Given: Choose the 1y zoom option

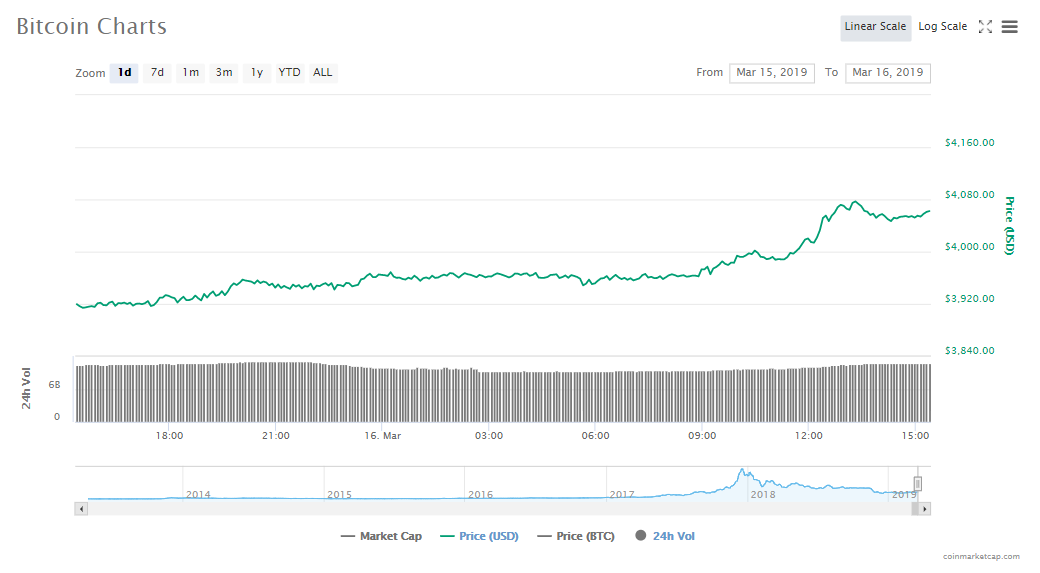Looking at the screenshot, I should [x=257, y=73].
